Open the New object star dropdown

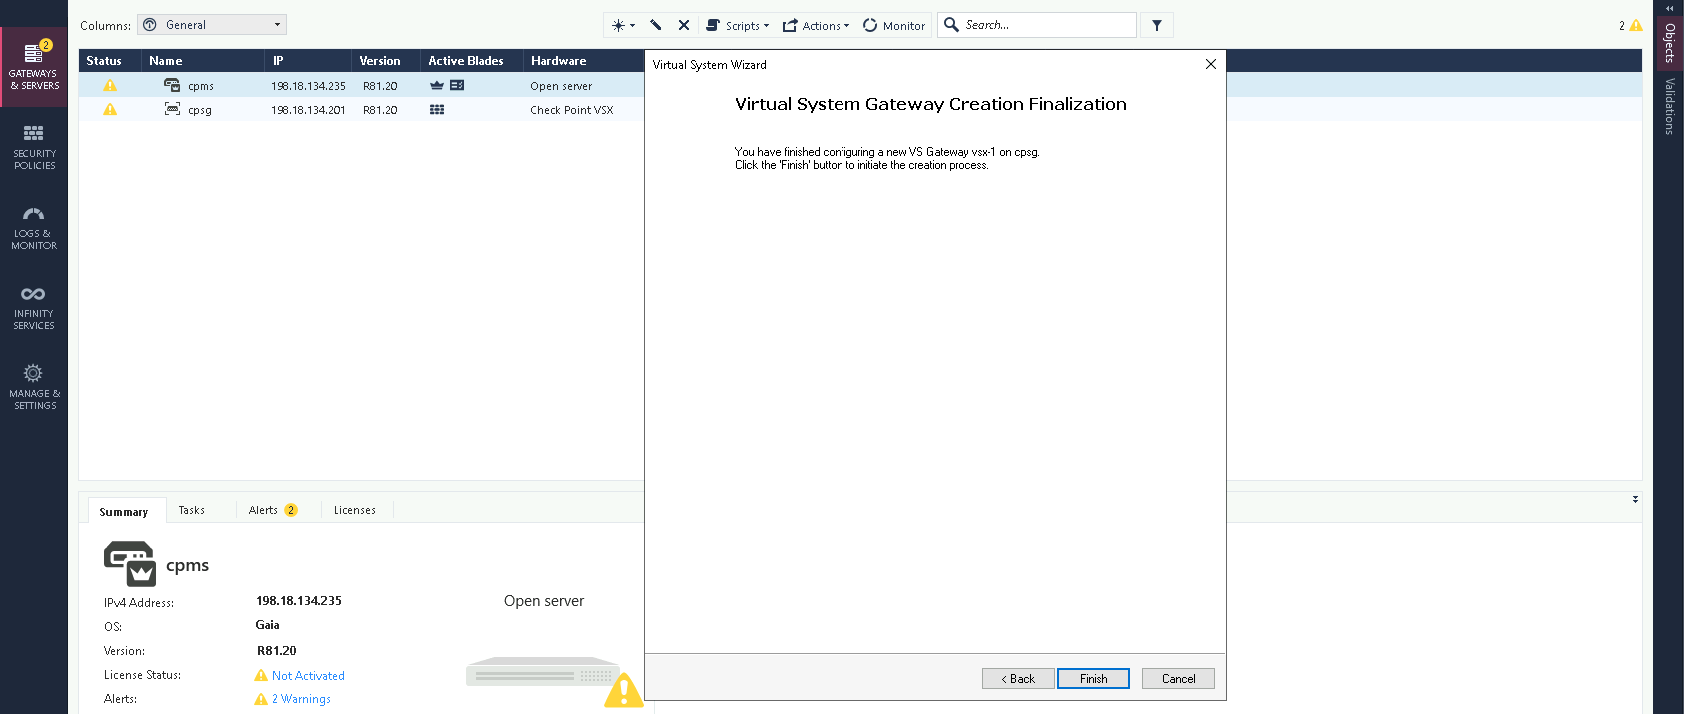point(623,25)
